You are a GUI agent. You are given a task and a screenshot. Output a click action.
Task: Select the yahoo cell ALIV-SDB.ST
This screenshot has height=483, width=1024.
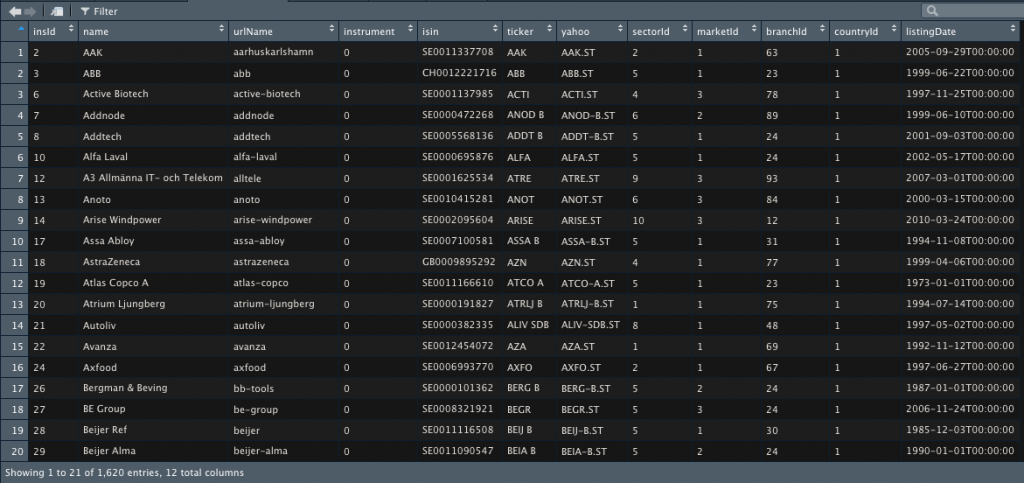pos(590,325)
